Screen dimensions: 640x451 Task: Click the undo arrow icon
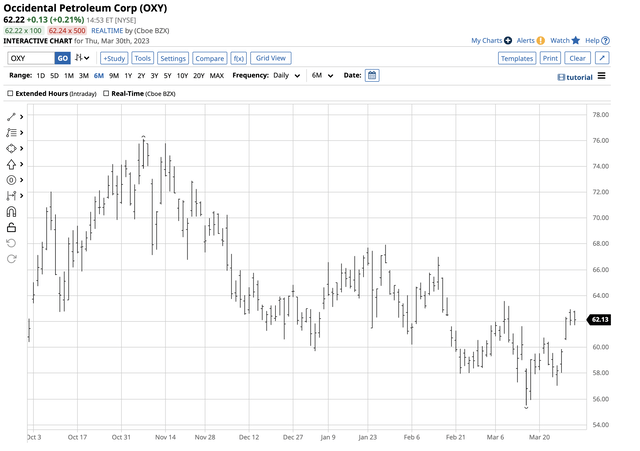pos(11,243)
